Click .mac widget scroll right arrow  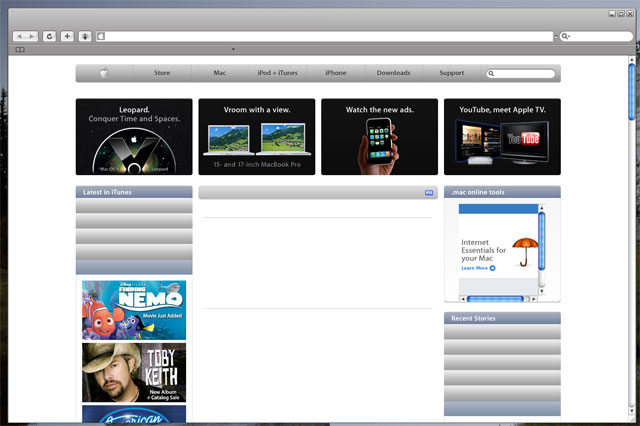click(x=533, y=299)
